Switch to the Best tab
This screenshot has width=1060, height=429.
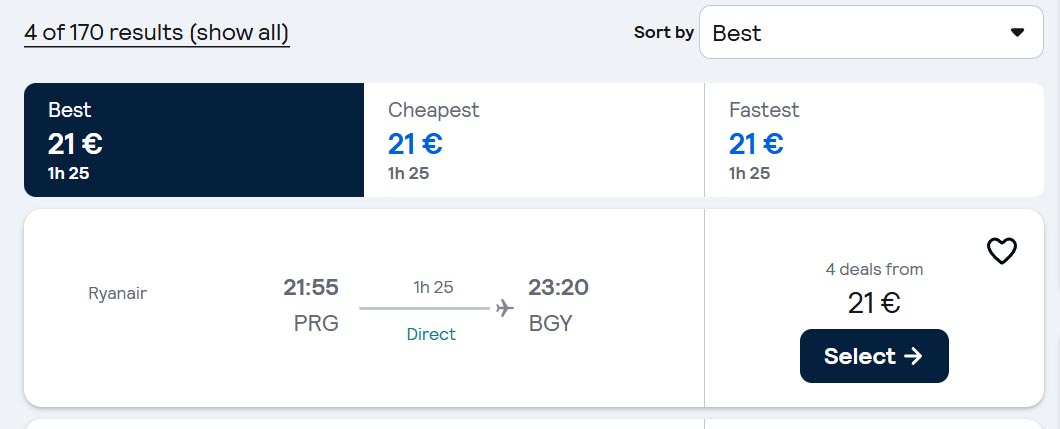pyautogui.click(x=193, y=140)
